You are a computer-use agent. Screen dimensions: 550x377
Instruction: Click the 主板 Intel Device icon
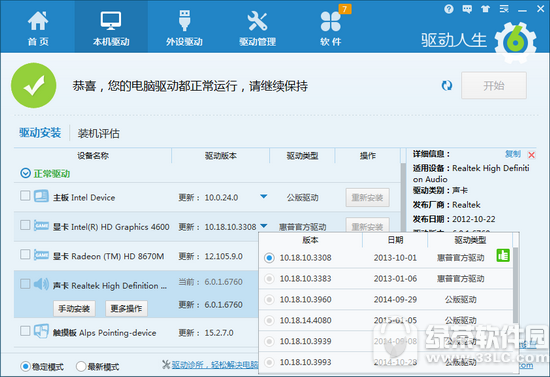[41, 196]
